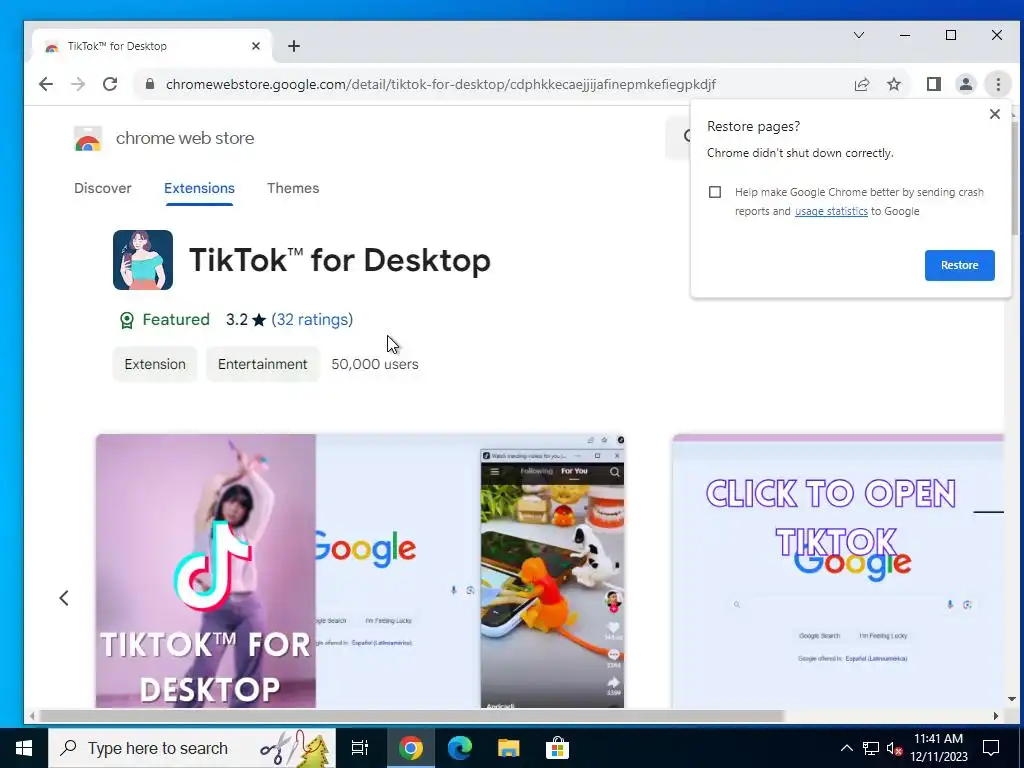The image size is (1024, 768).
Task: Click Chrome icon in the taskbar
Action: point(411,748)
